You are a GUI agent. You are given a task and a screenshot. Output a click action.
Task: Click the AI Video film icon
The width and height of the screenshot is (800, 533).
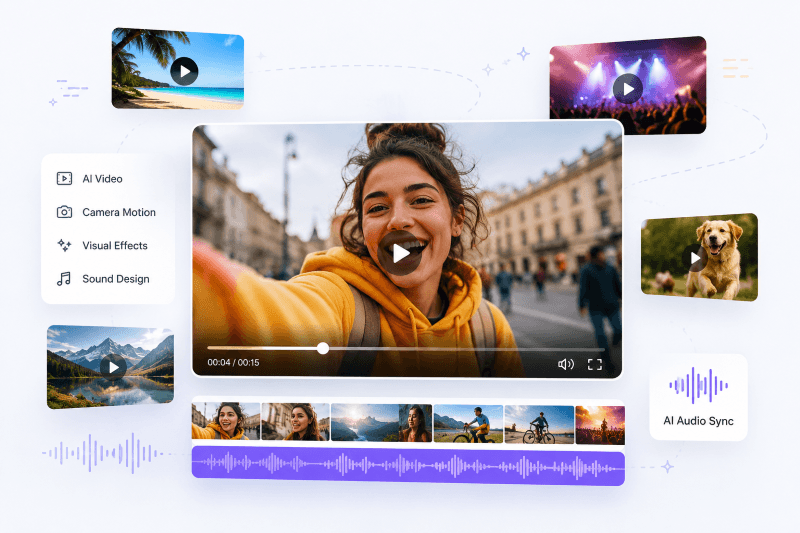pyautogui.click(x=64, y=179)
